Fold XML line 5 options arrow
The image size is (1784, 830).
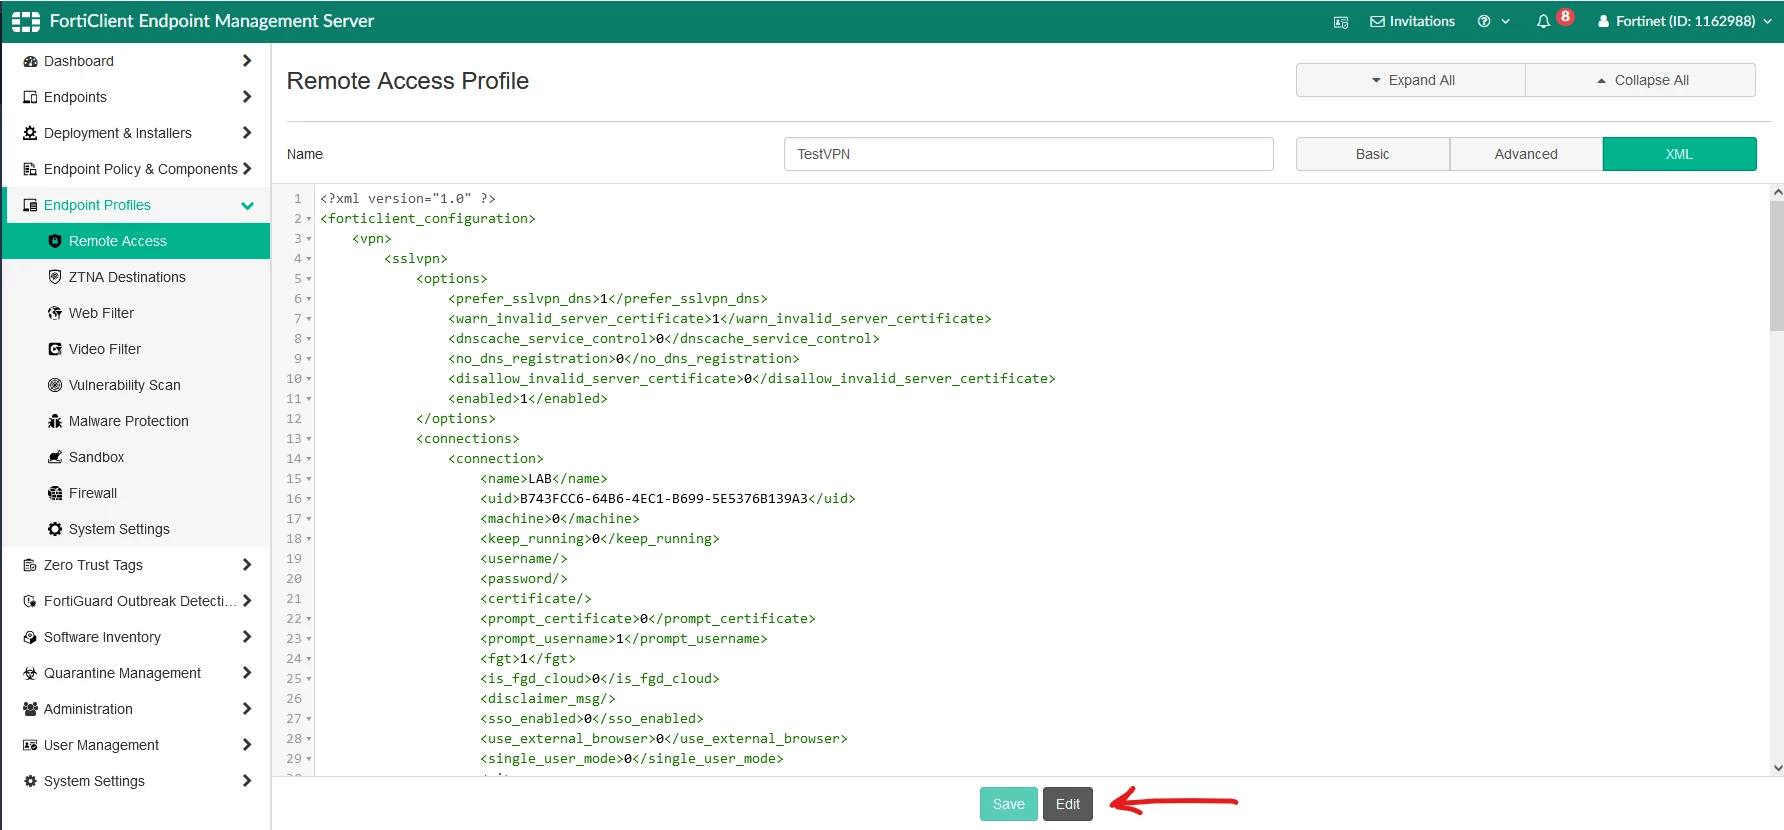pos(309,279)
